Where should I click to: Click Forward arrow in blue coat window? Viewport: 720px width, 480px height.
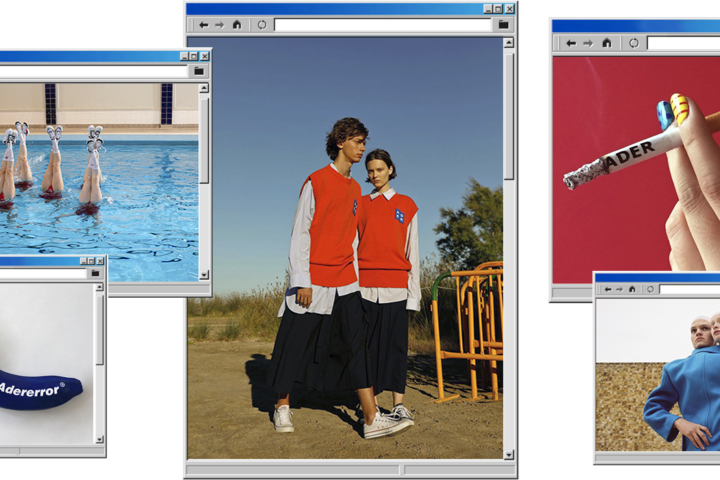tap(619, 289)
